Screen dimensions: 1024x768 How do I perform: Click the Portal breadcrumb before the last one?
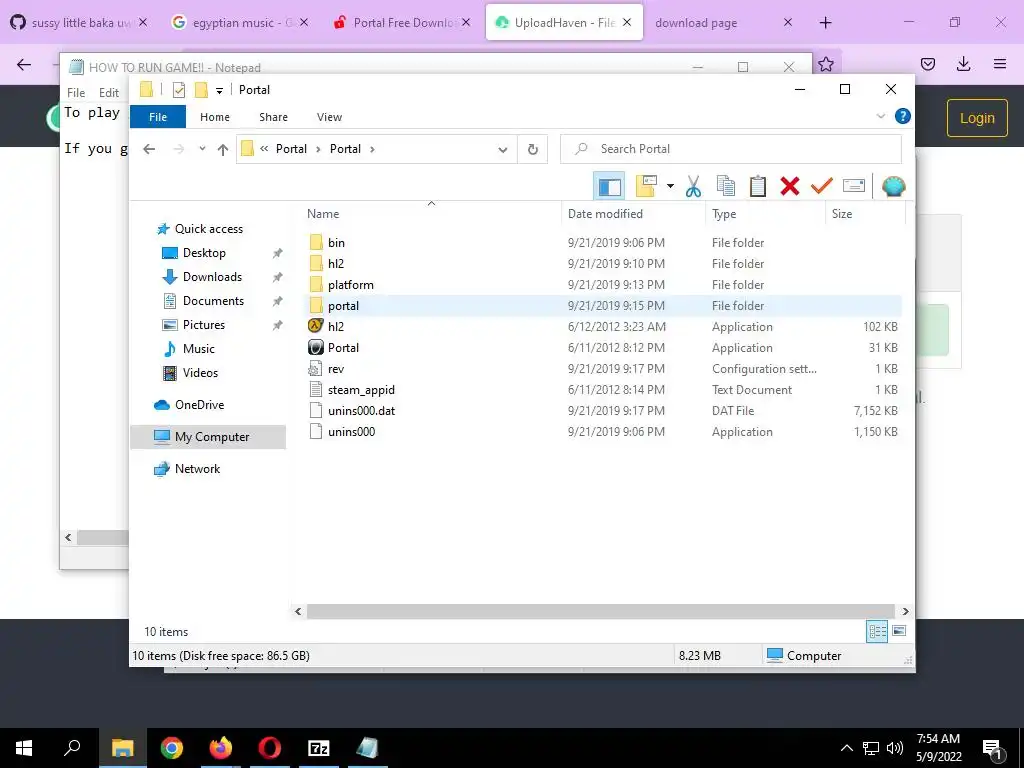(x=291, y=149)
